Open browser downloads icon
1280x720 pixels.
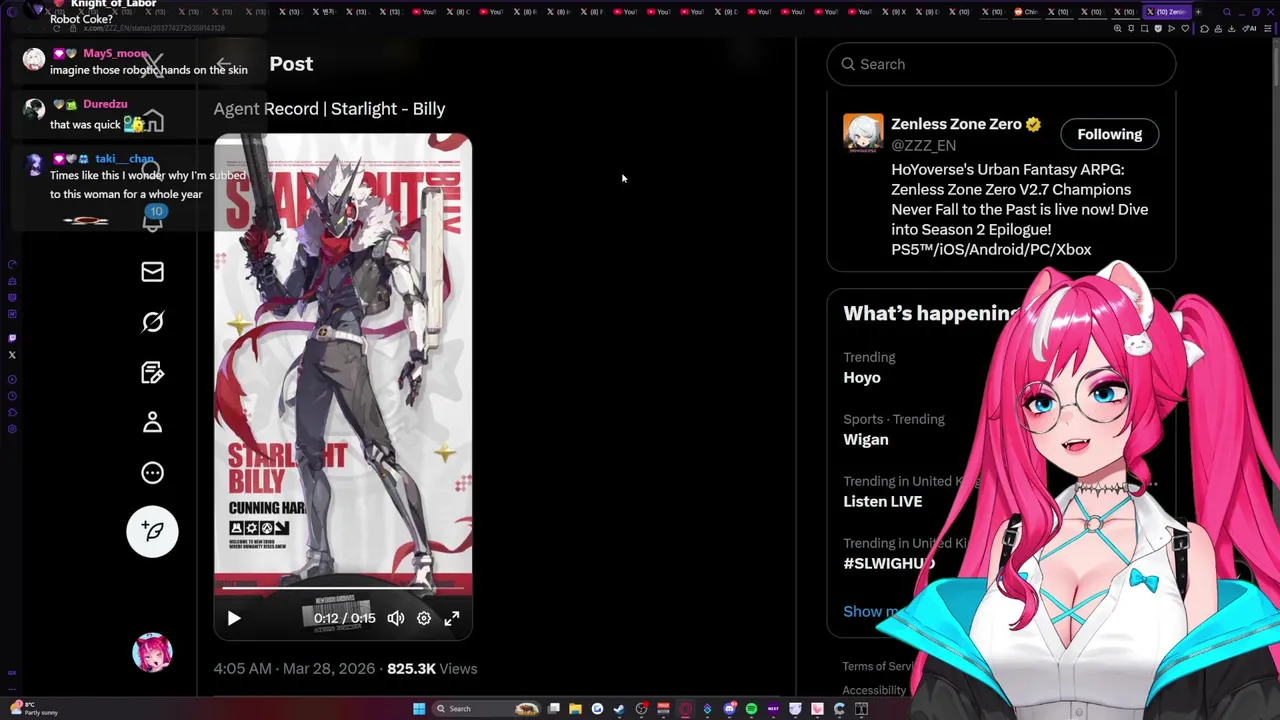pos(1231,29)
